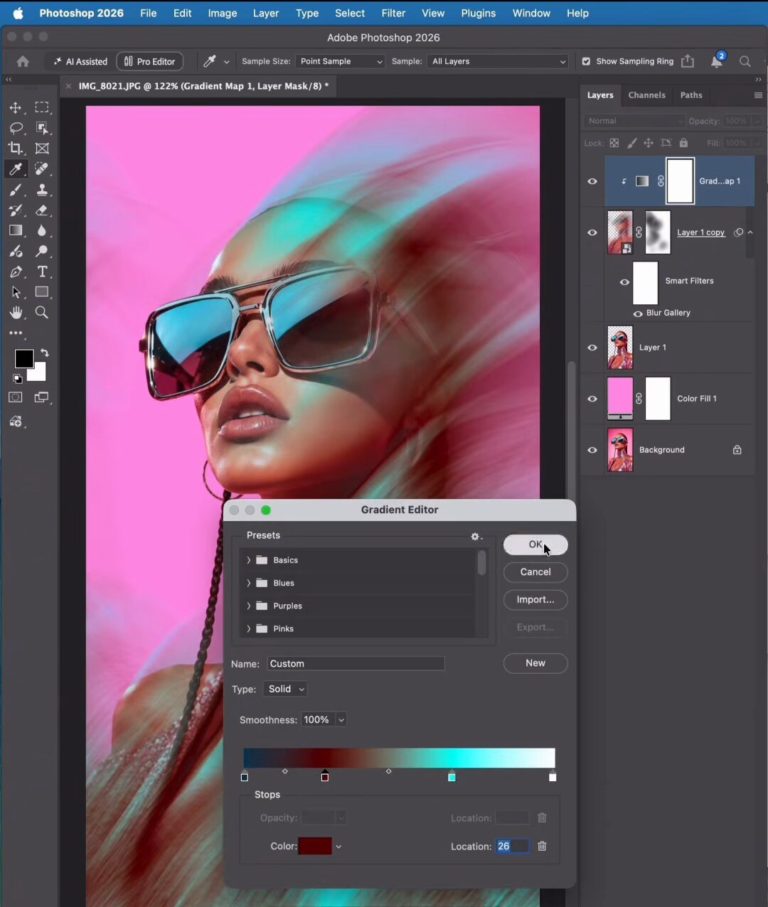Screen dimensions: 768x907
Task: Click the search magnifier in options bar
Action: (745, 61)
